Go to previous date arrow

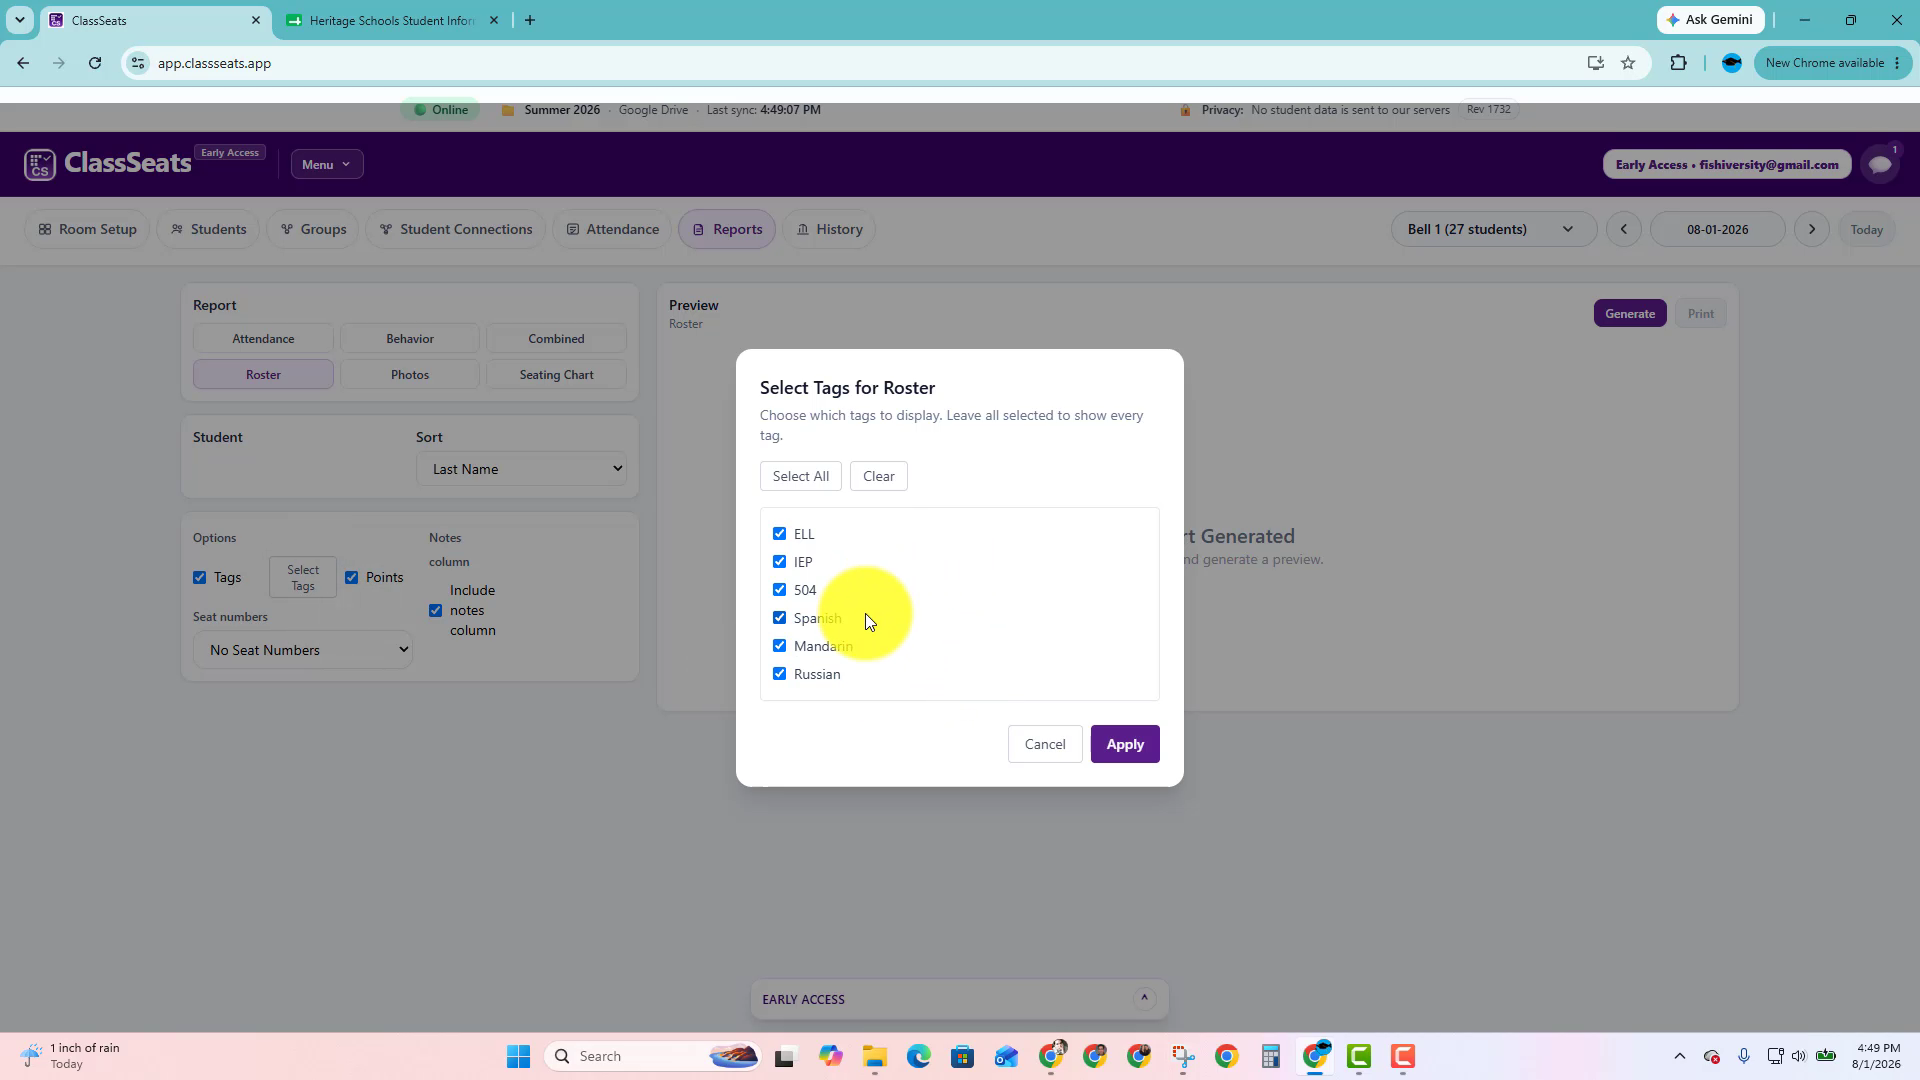click(1624, 229)
